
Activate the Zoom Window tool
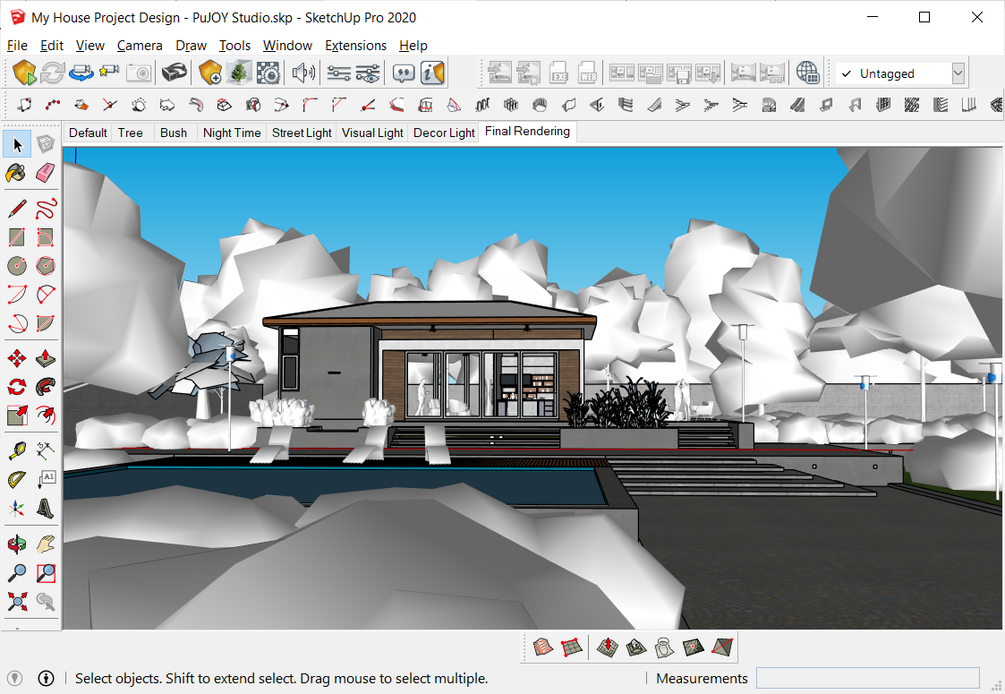(x=46, y=573)
